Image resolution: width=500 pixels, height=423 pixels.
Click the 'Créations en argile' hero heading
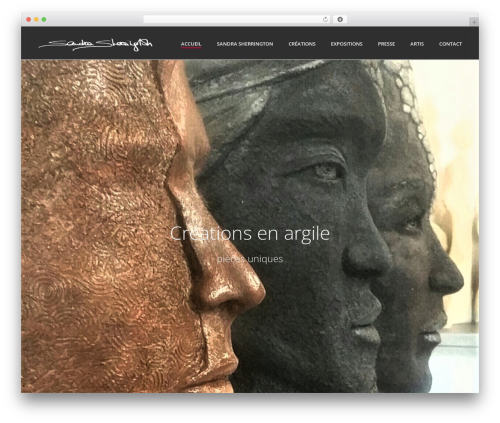(250, 234)
